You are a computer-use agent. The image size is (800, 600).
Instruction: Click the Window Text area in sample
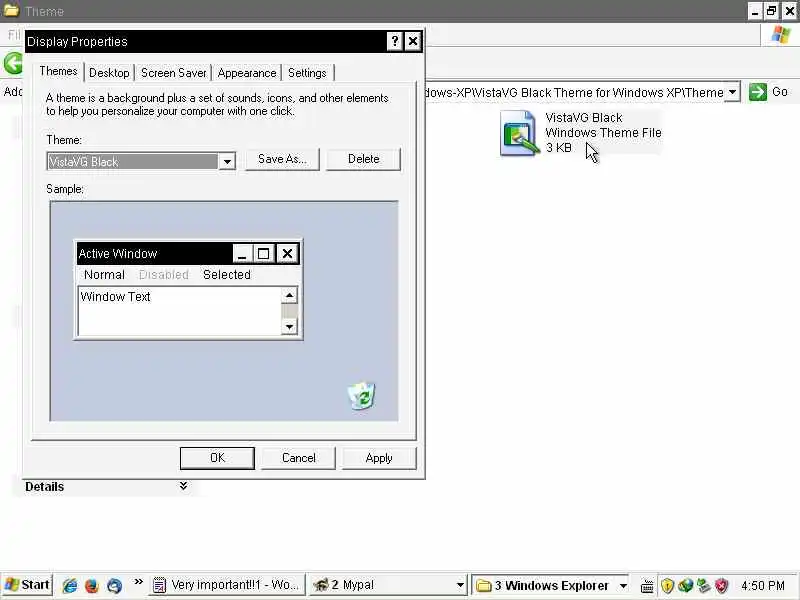click(179, 311)
